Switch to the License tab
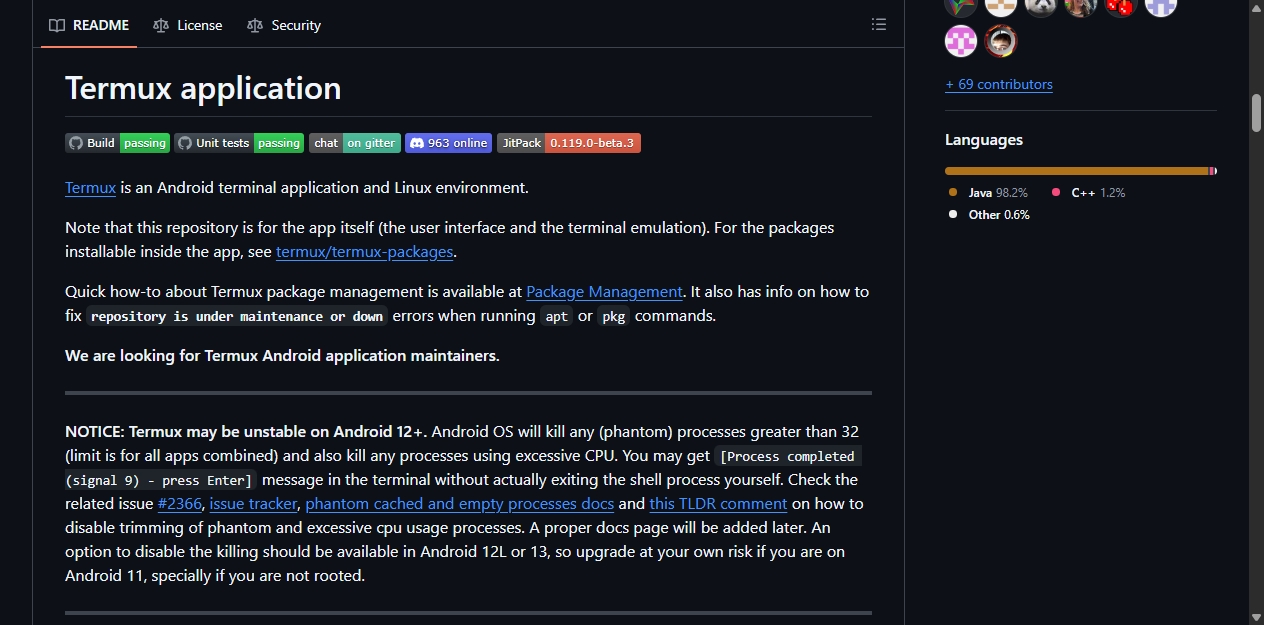 click(x=188, y=25)
